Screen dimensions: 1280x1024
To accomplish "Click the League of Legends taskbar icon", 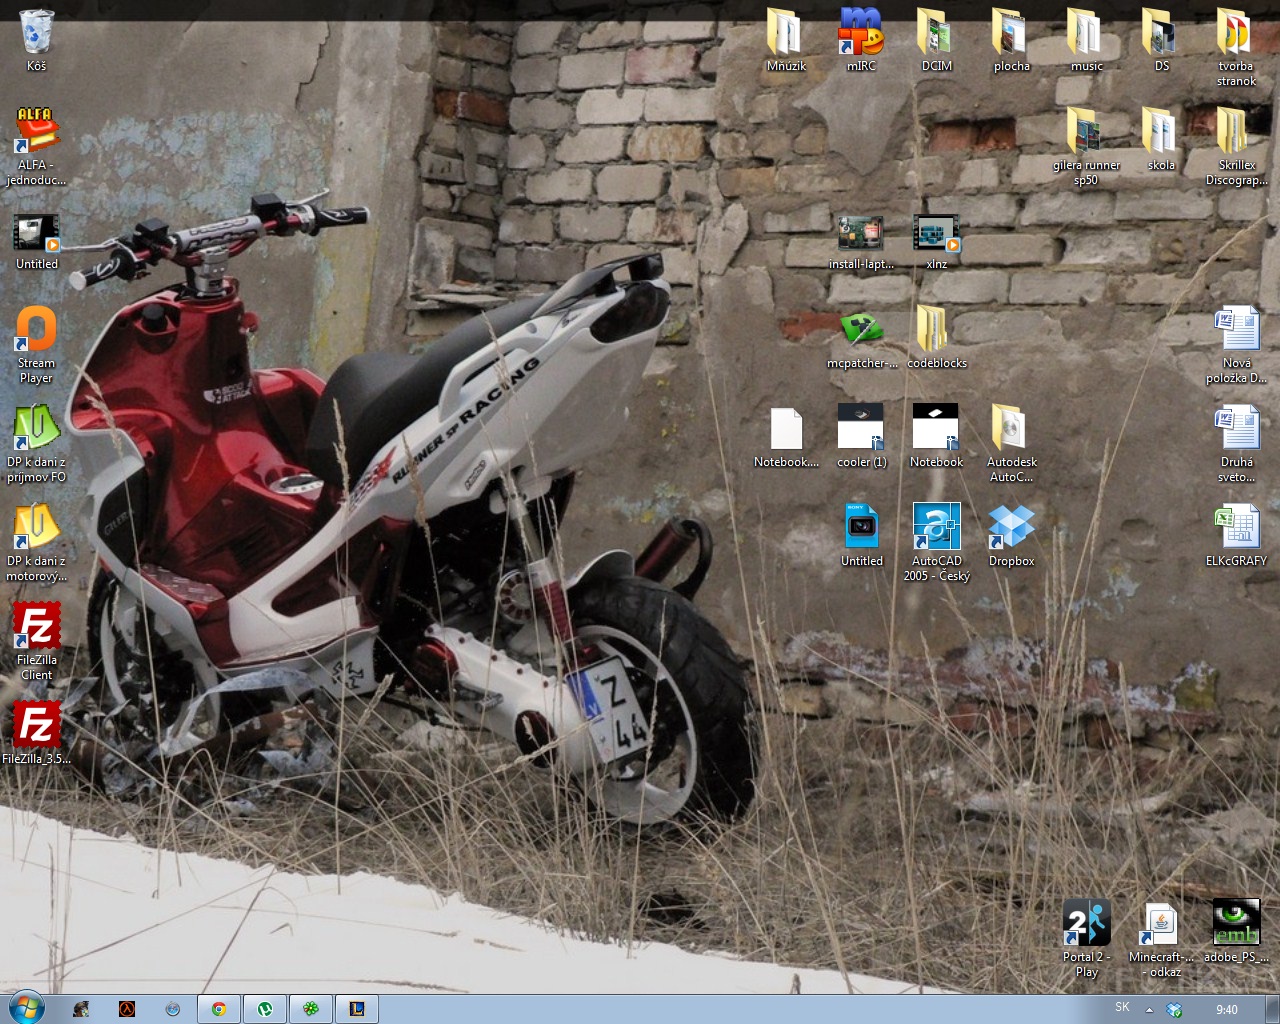I will [x=356, y=1009].
